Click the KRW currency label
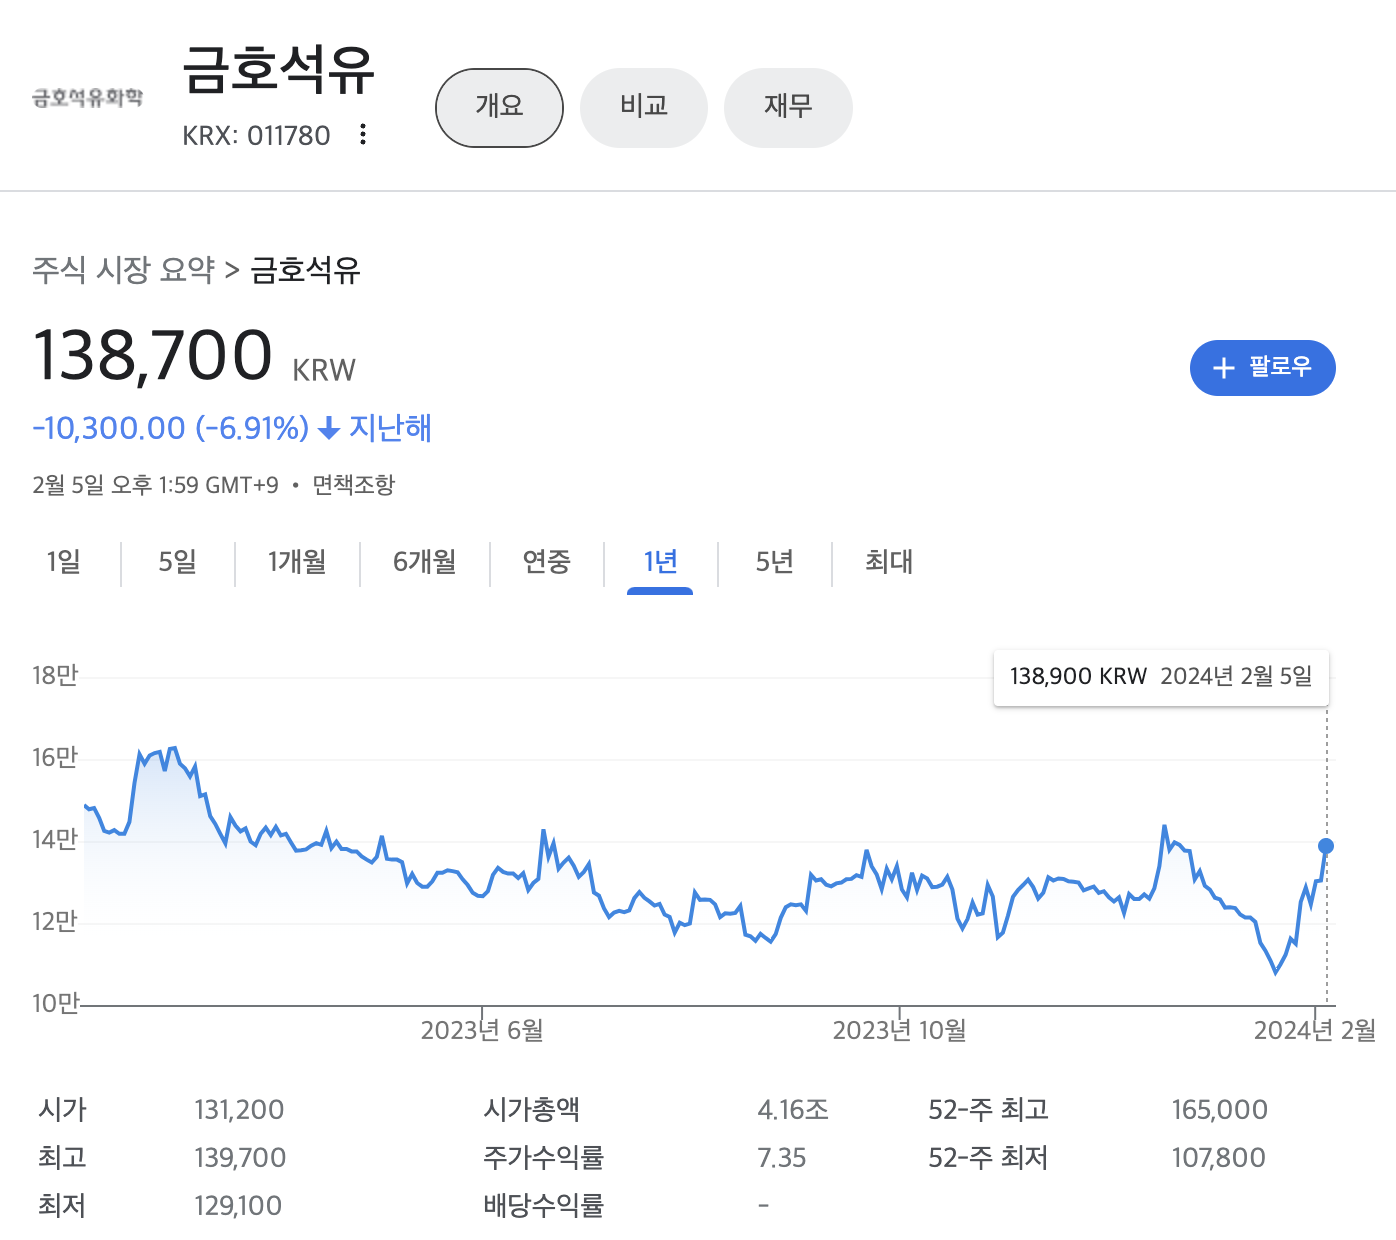The image size is (1396, 1240). tap(324, 370)
